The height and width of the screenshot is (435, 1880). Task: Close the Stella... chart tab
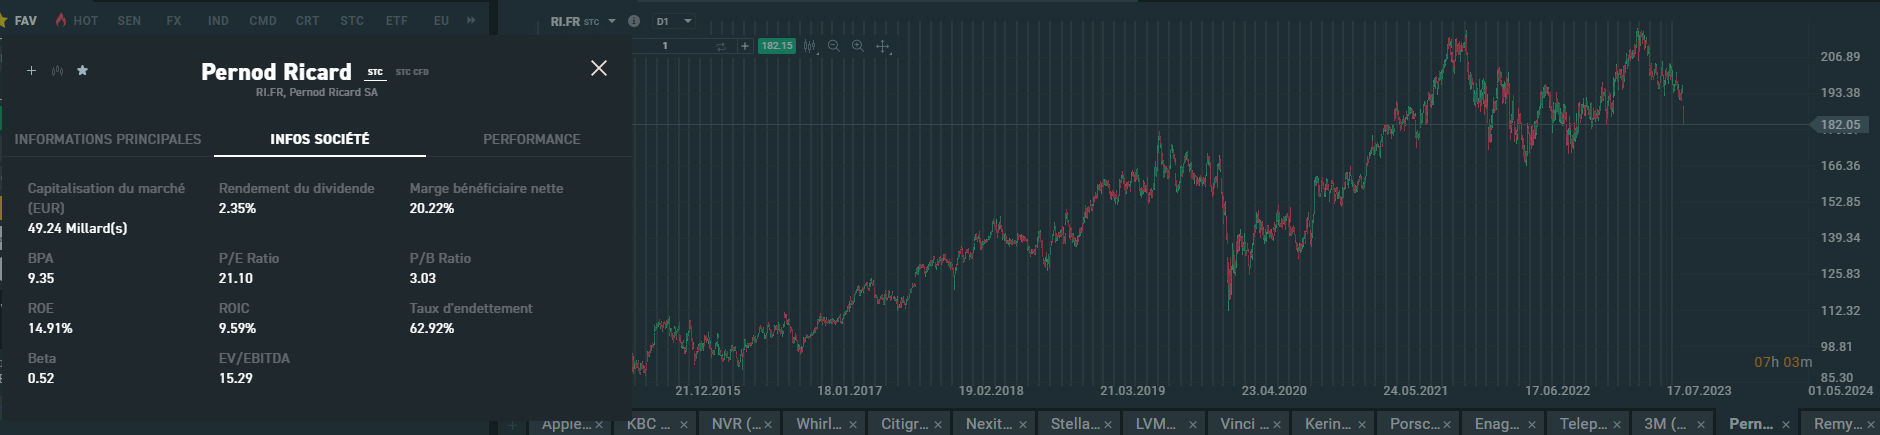[x=1108, y=425]
